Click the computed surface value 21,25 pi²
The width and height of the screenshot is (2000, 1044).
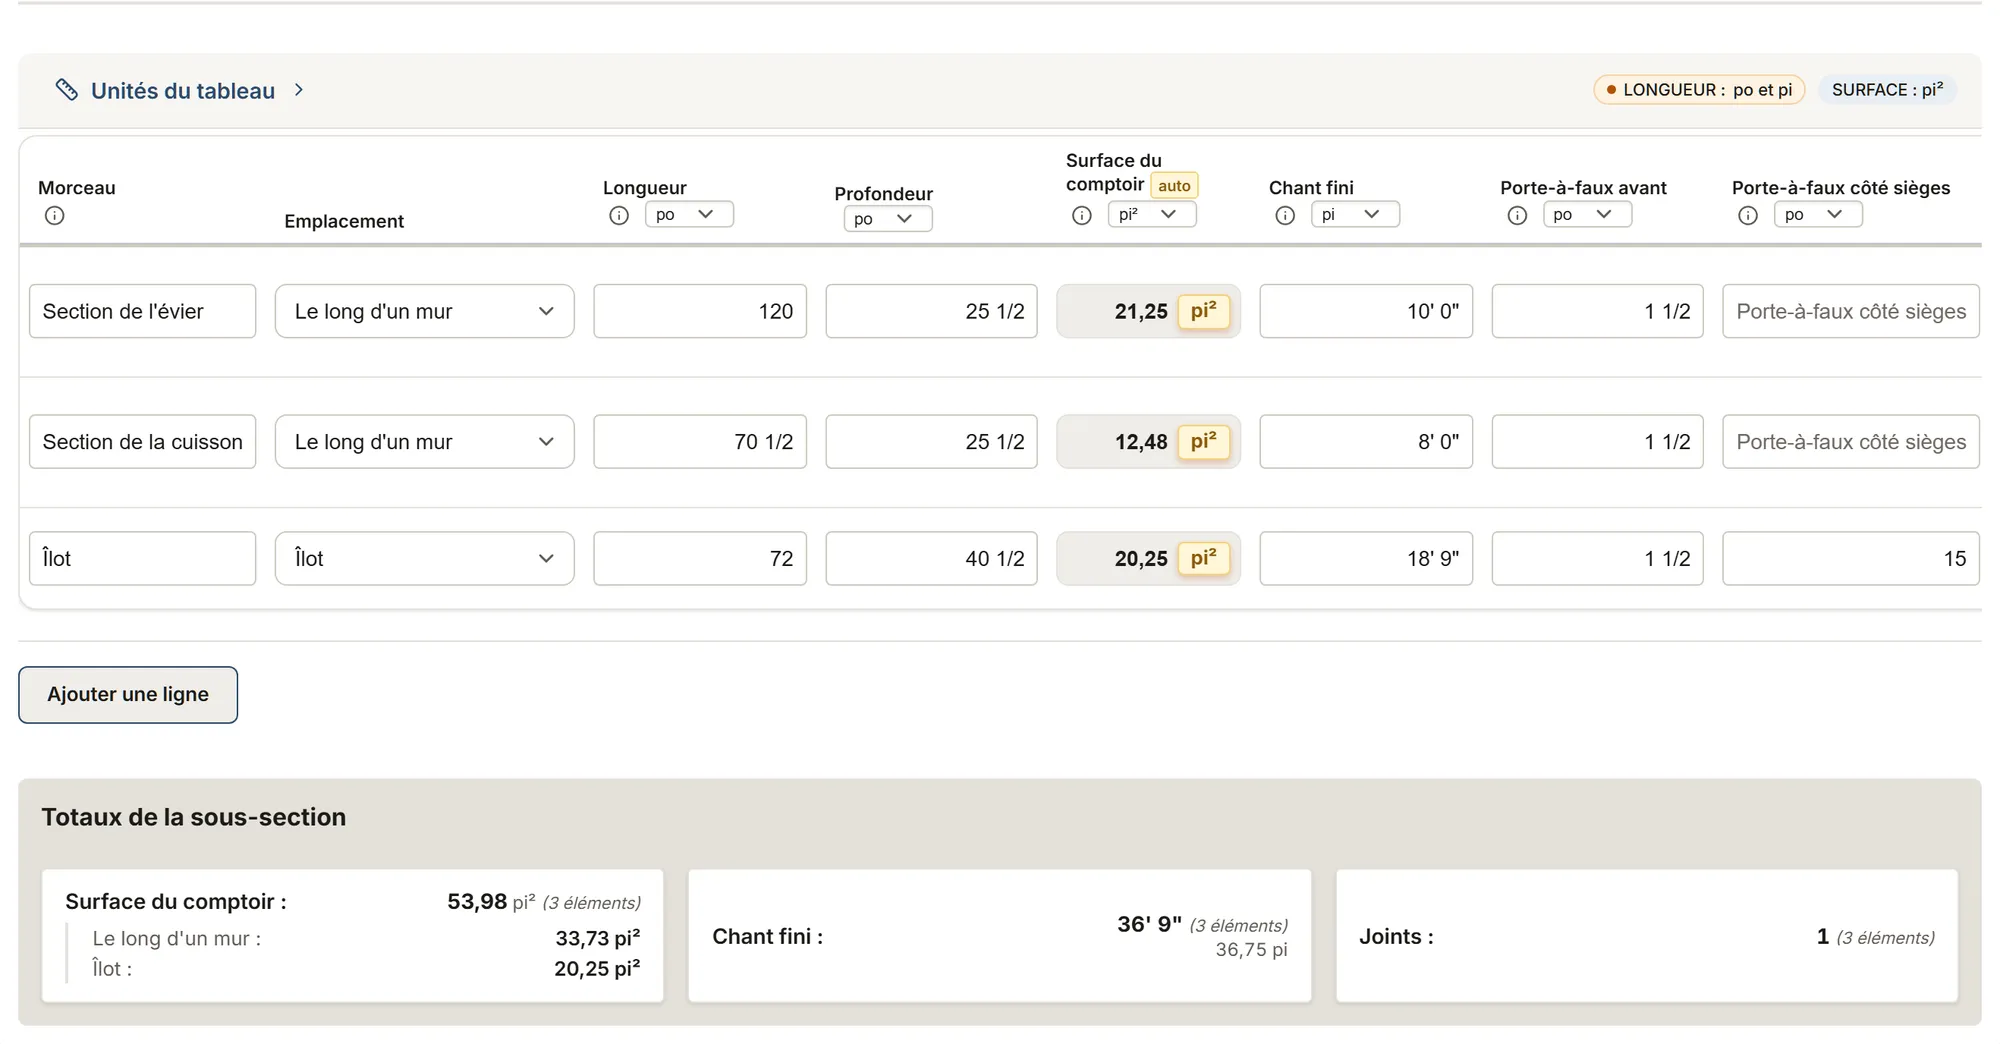pyautogui.click(x=1149, y=311)
